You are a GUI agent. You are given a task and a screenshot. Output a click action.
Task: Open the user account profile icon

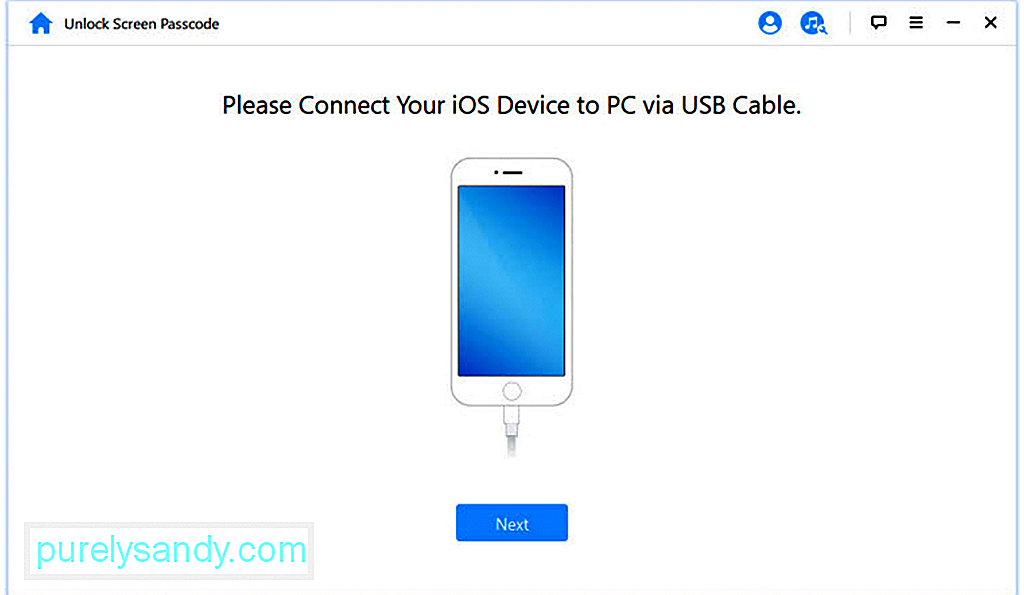(770, 23)
